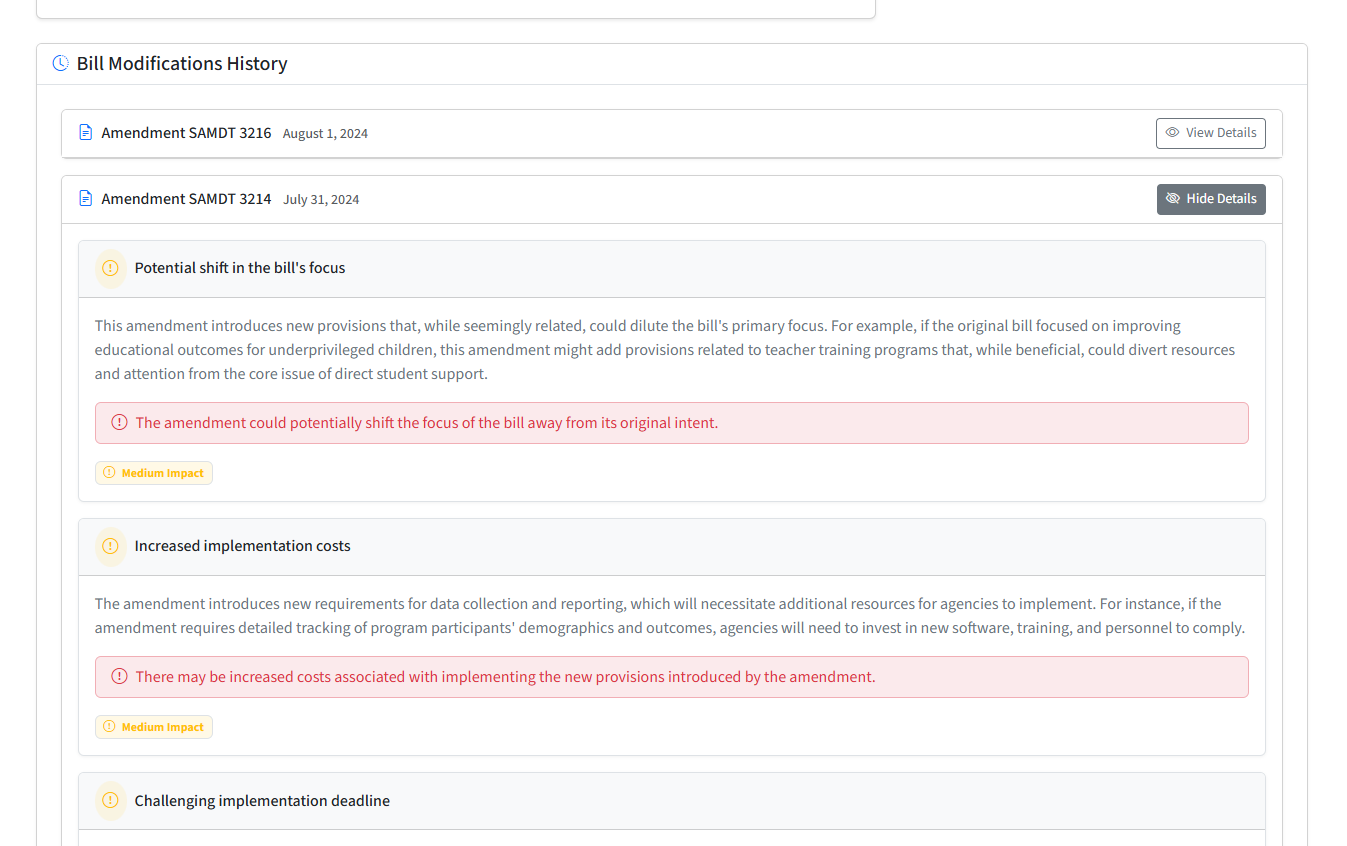Click warning icon for Potential shift in bill's focus
Image resolution: width=1347 pixels, height=846 pixels.
(x=111, y=268)
